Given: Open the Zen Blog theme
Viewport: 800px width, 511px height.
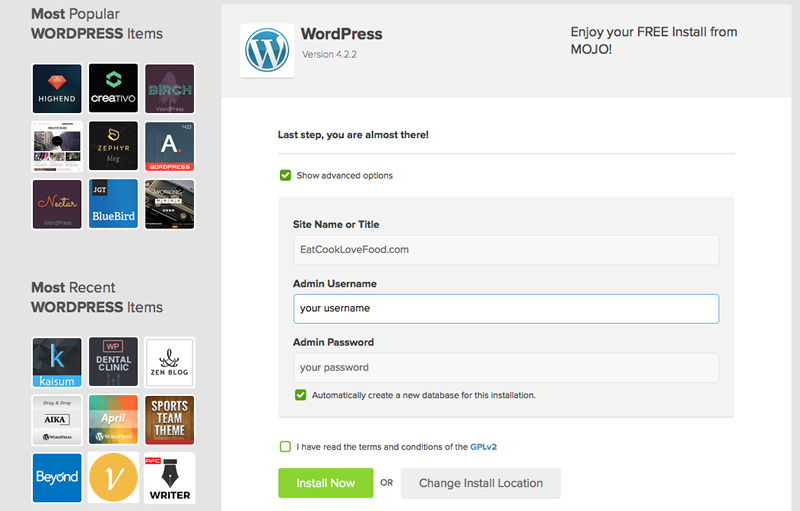Looking at the screenshot, I should pos(169,362).
